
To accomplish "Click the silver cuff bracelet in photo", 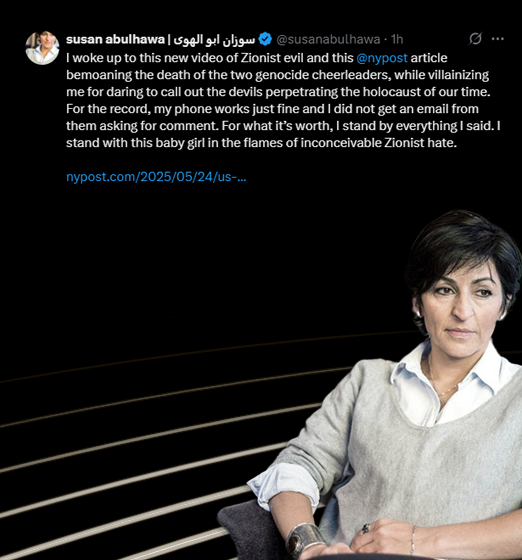I will coord(303,540).
